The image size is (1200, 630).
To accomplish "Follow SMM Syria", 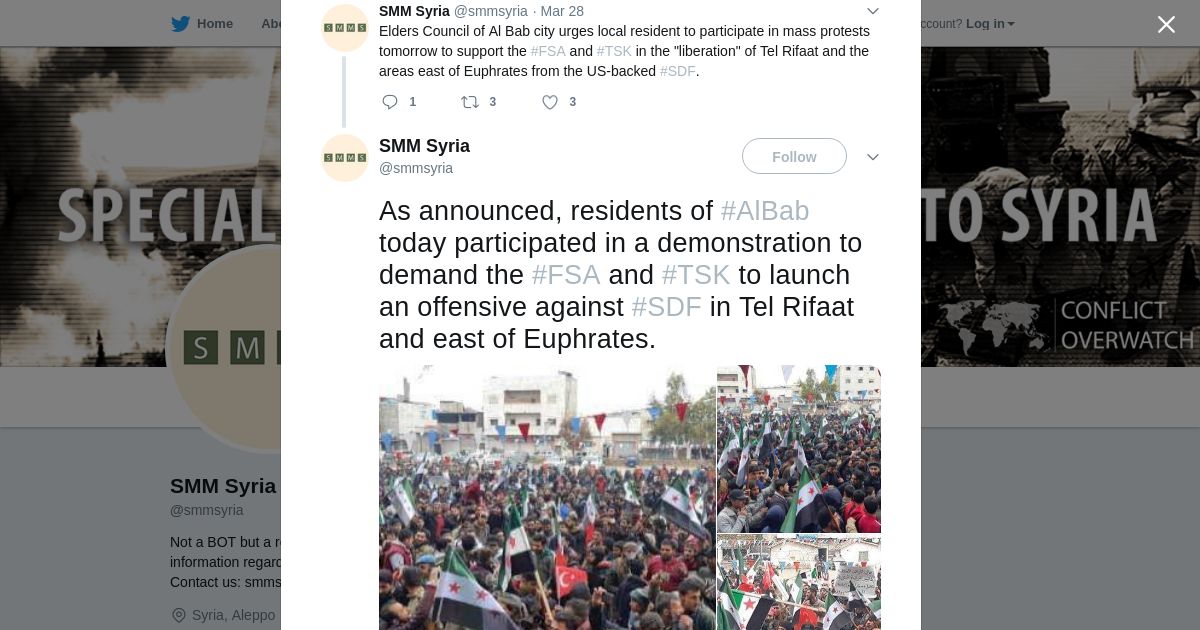I will click(x=794, y=157).
